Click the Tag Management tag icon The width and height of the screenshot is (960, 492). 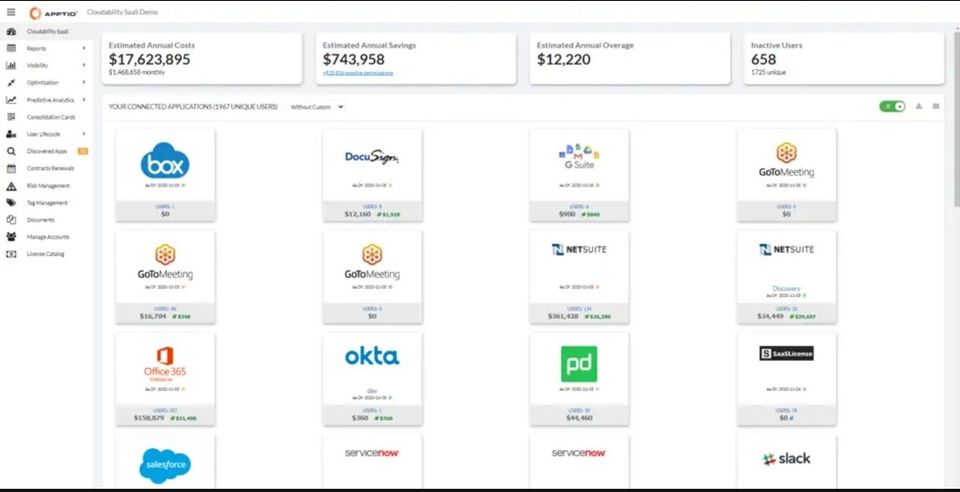(11, 203)
